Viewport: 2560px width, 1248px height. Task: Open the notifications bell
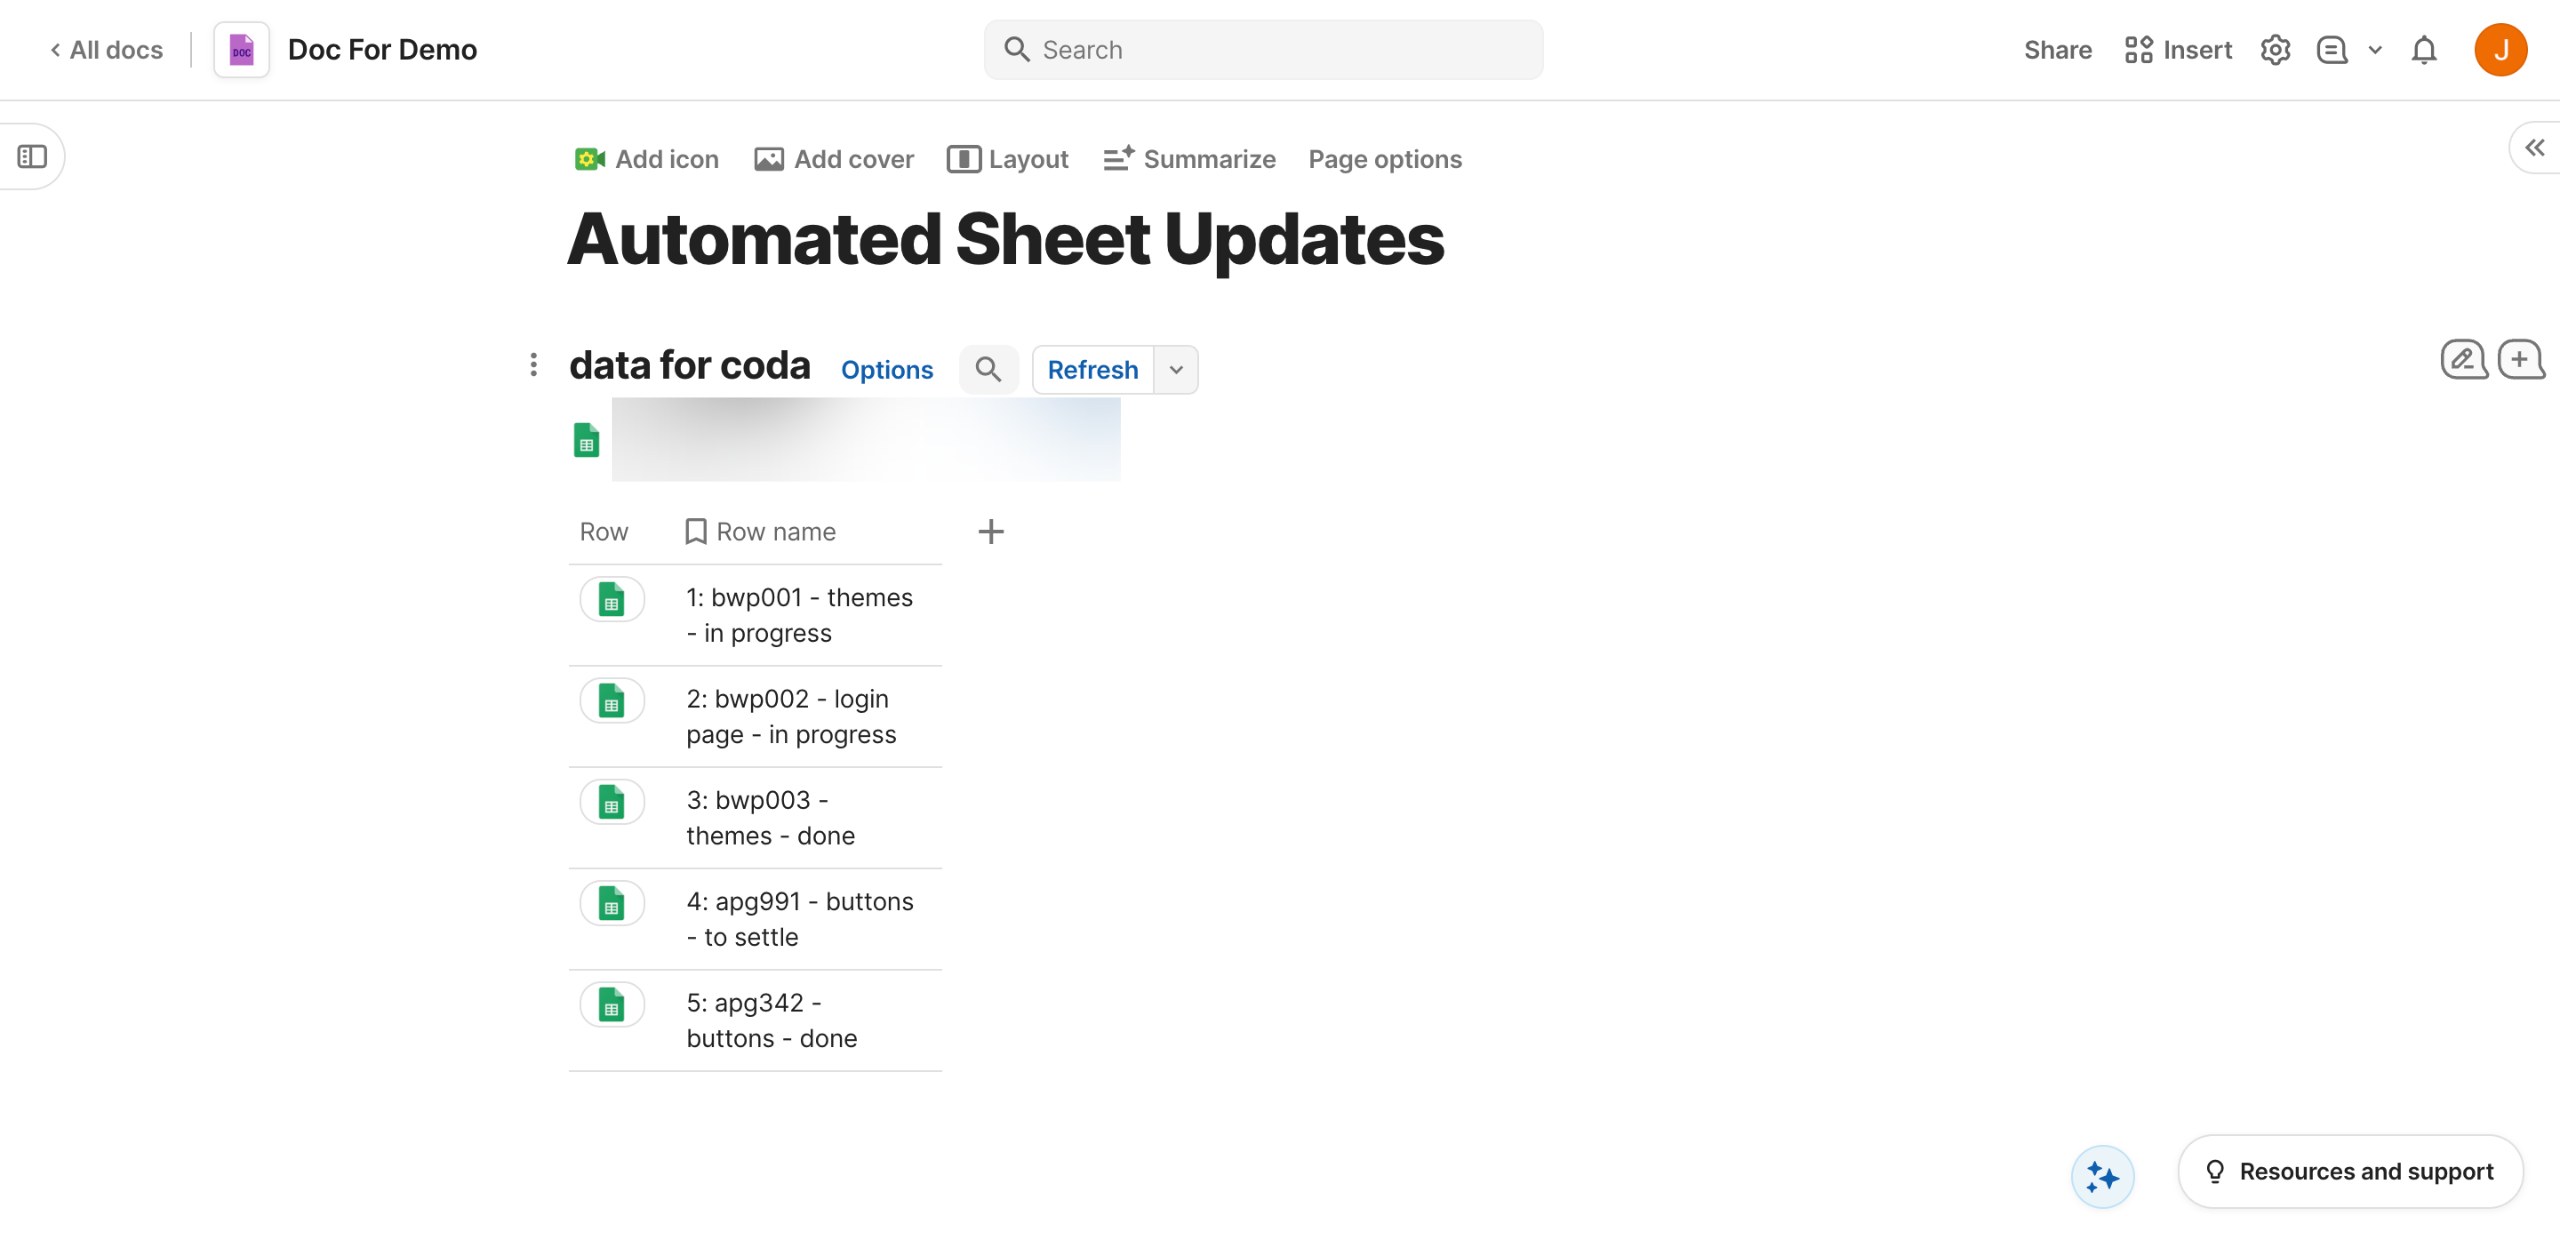(2423, 50)
